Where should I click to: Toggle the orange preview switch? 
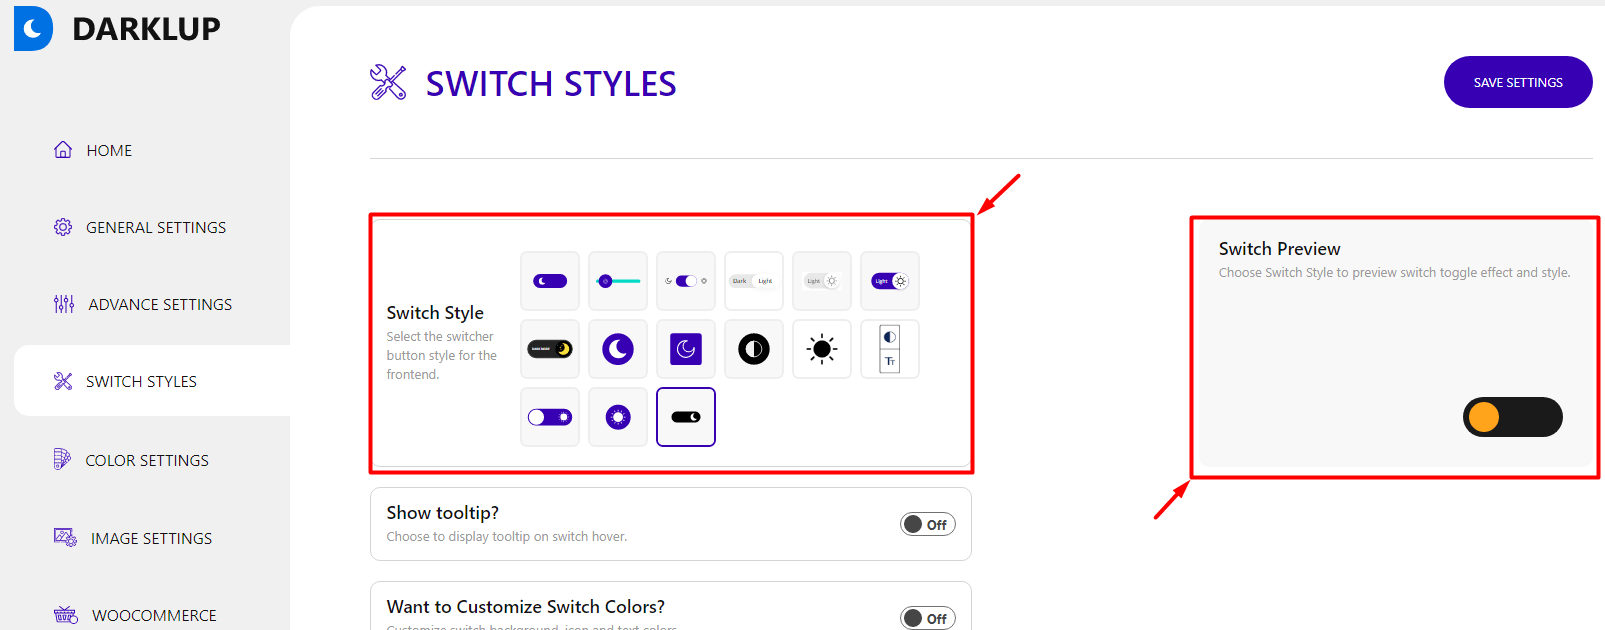click(x=1512, y=417)
